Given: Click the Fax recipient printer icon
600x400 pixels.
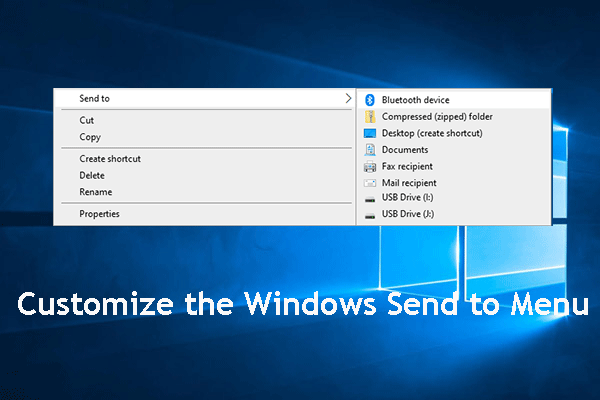Looking at the screenshot, I should [370, 167].
